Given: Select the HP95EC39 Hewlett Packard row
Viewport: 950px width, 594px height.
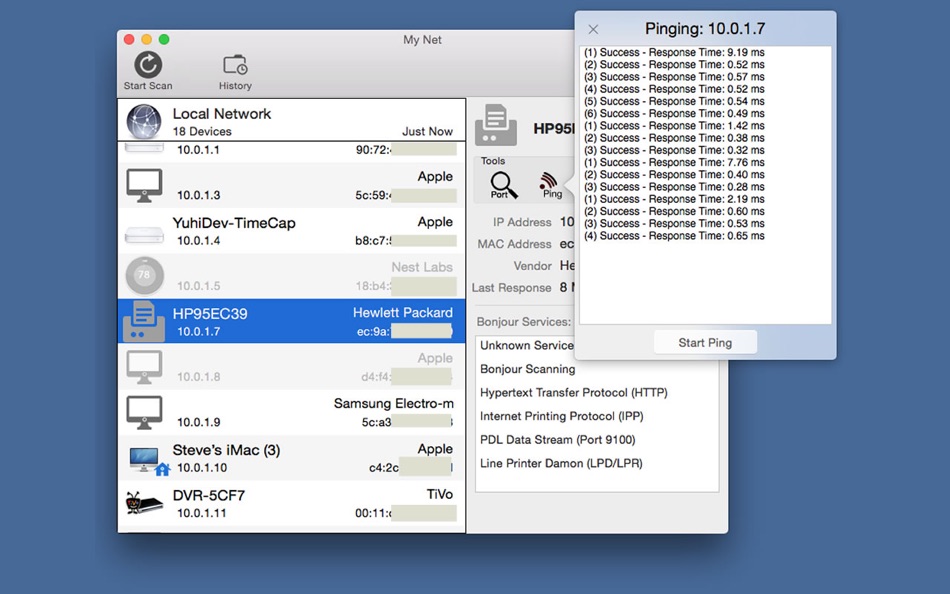Looking at the screenshot, I should (291, 321).
